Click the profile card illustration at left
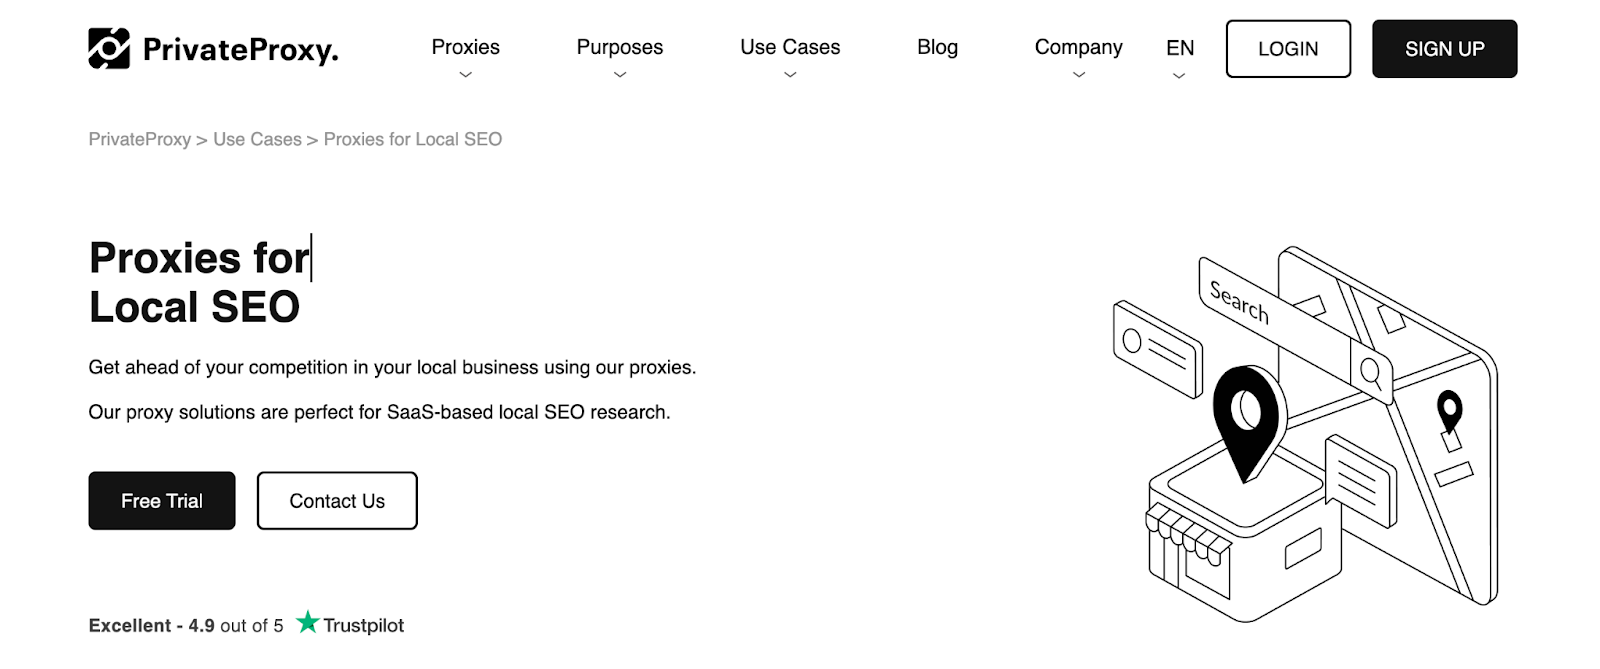Screen dimensions: 1600x669 pos(1157,349)
